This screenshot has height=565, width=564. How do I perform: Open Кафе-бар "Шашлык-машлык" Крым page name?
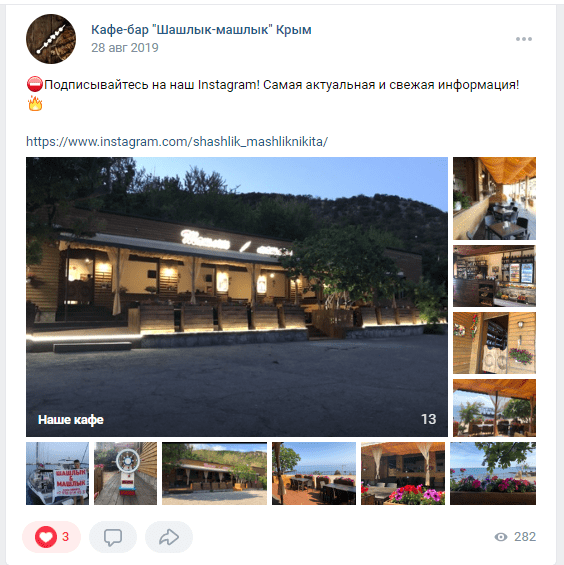point(201,30)
